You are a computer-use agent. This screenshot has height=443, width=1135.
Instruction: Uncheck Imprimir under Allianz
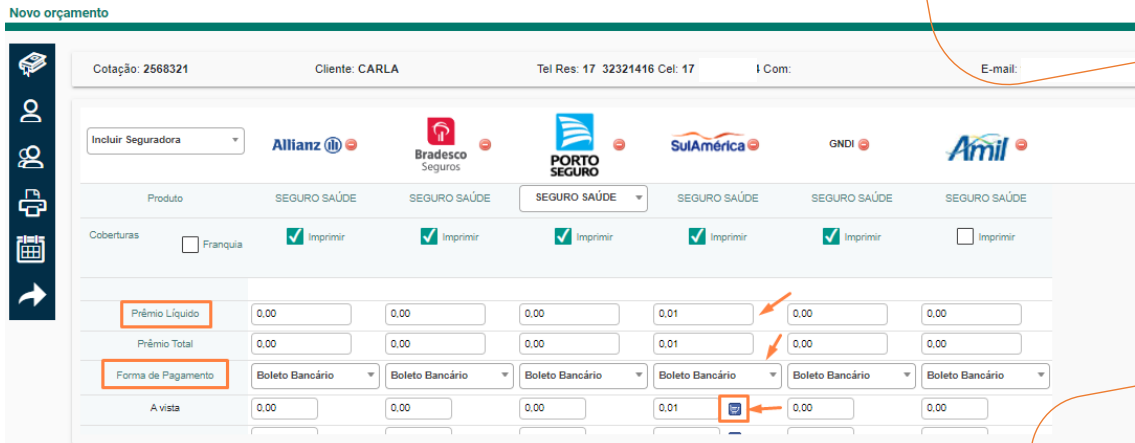click(x=295, y=236)
